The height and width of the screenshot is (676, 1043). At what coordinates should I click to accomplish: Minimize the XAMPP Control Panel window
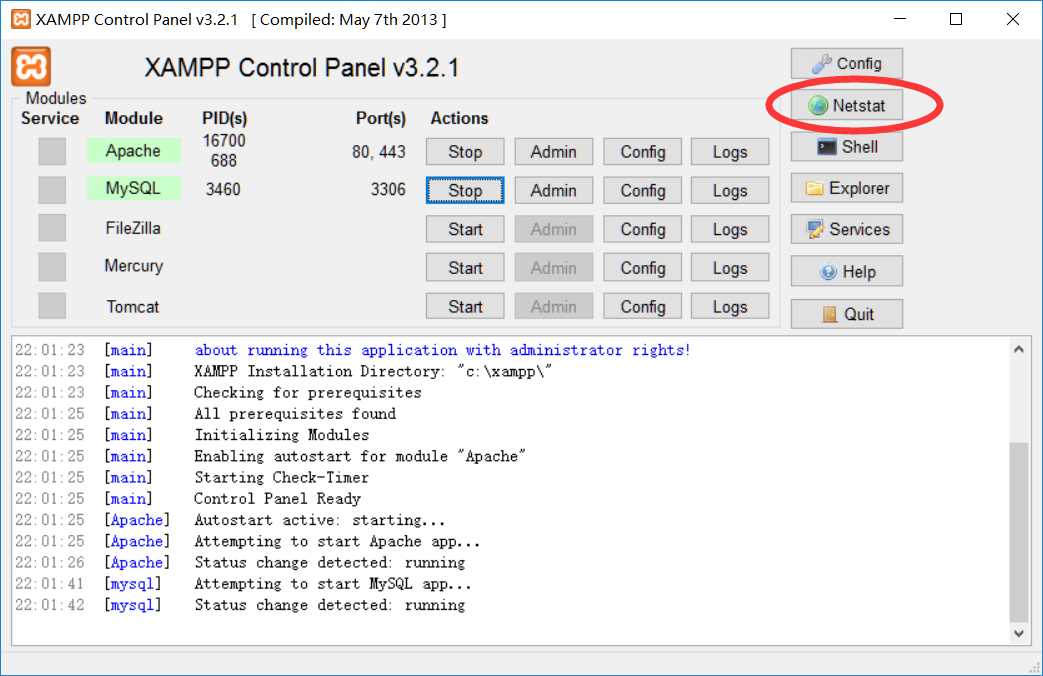coord(899,19)
